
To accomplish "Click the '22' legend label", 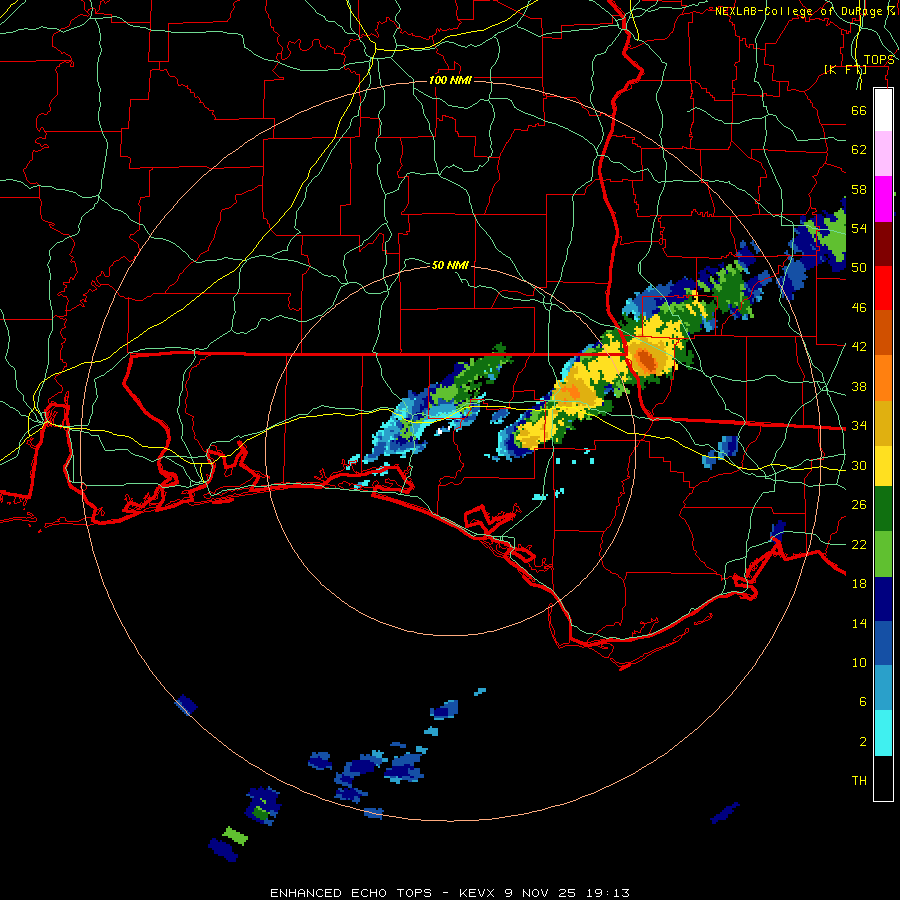I will coord(859,544).
